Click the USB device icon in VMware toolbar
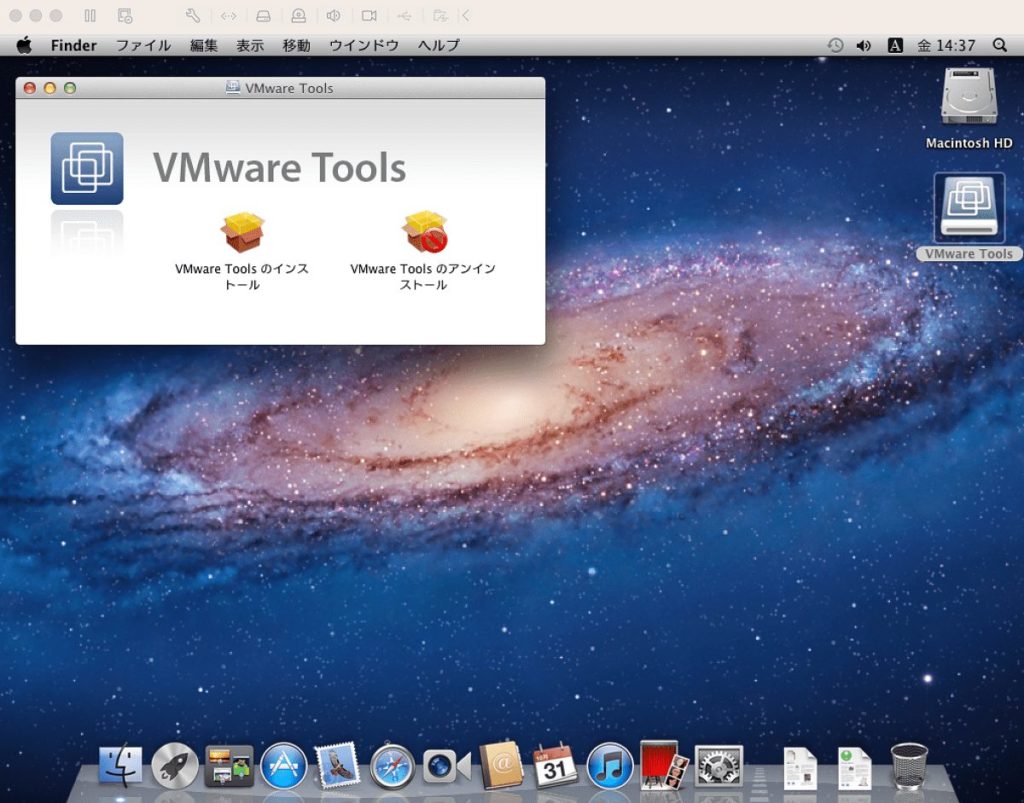This screenshot has width=1024, height=803. click(x=404, y=16)
